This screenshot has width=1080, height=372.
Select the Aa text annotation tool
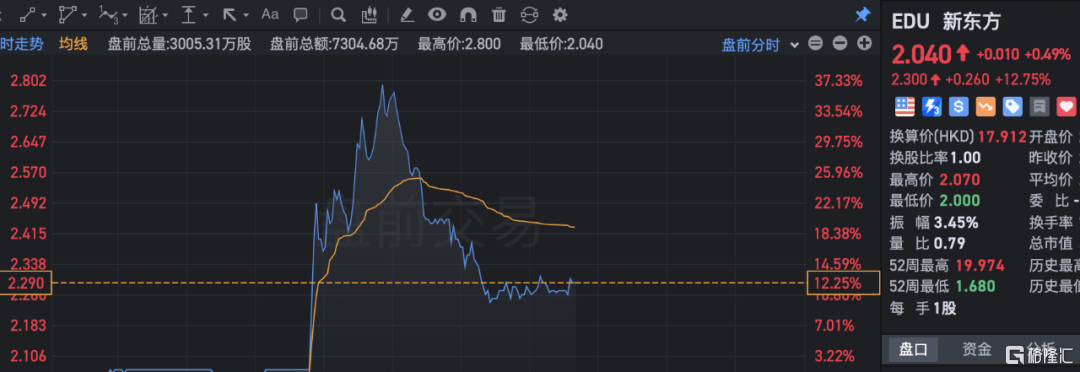coord(270,14)
